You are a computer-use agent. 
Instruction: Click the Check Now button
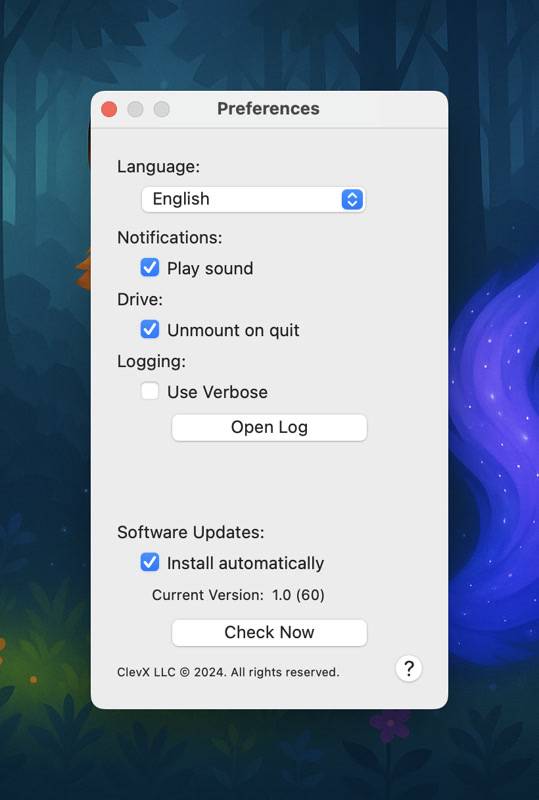tap(269, 632)
